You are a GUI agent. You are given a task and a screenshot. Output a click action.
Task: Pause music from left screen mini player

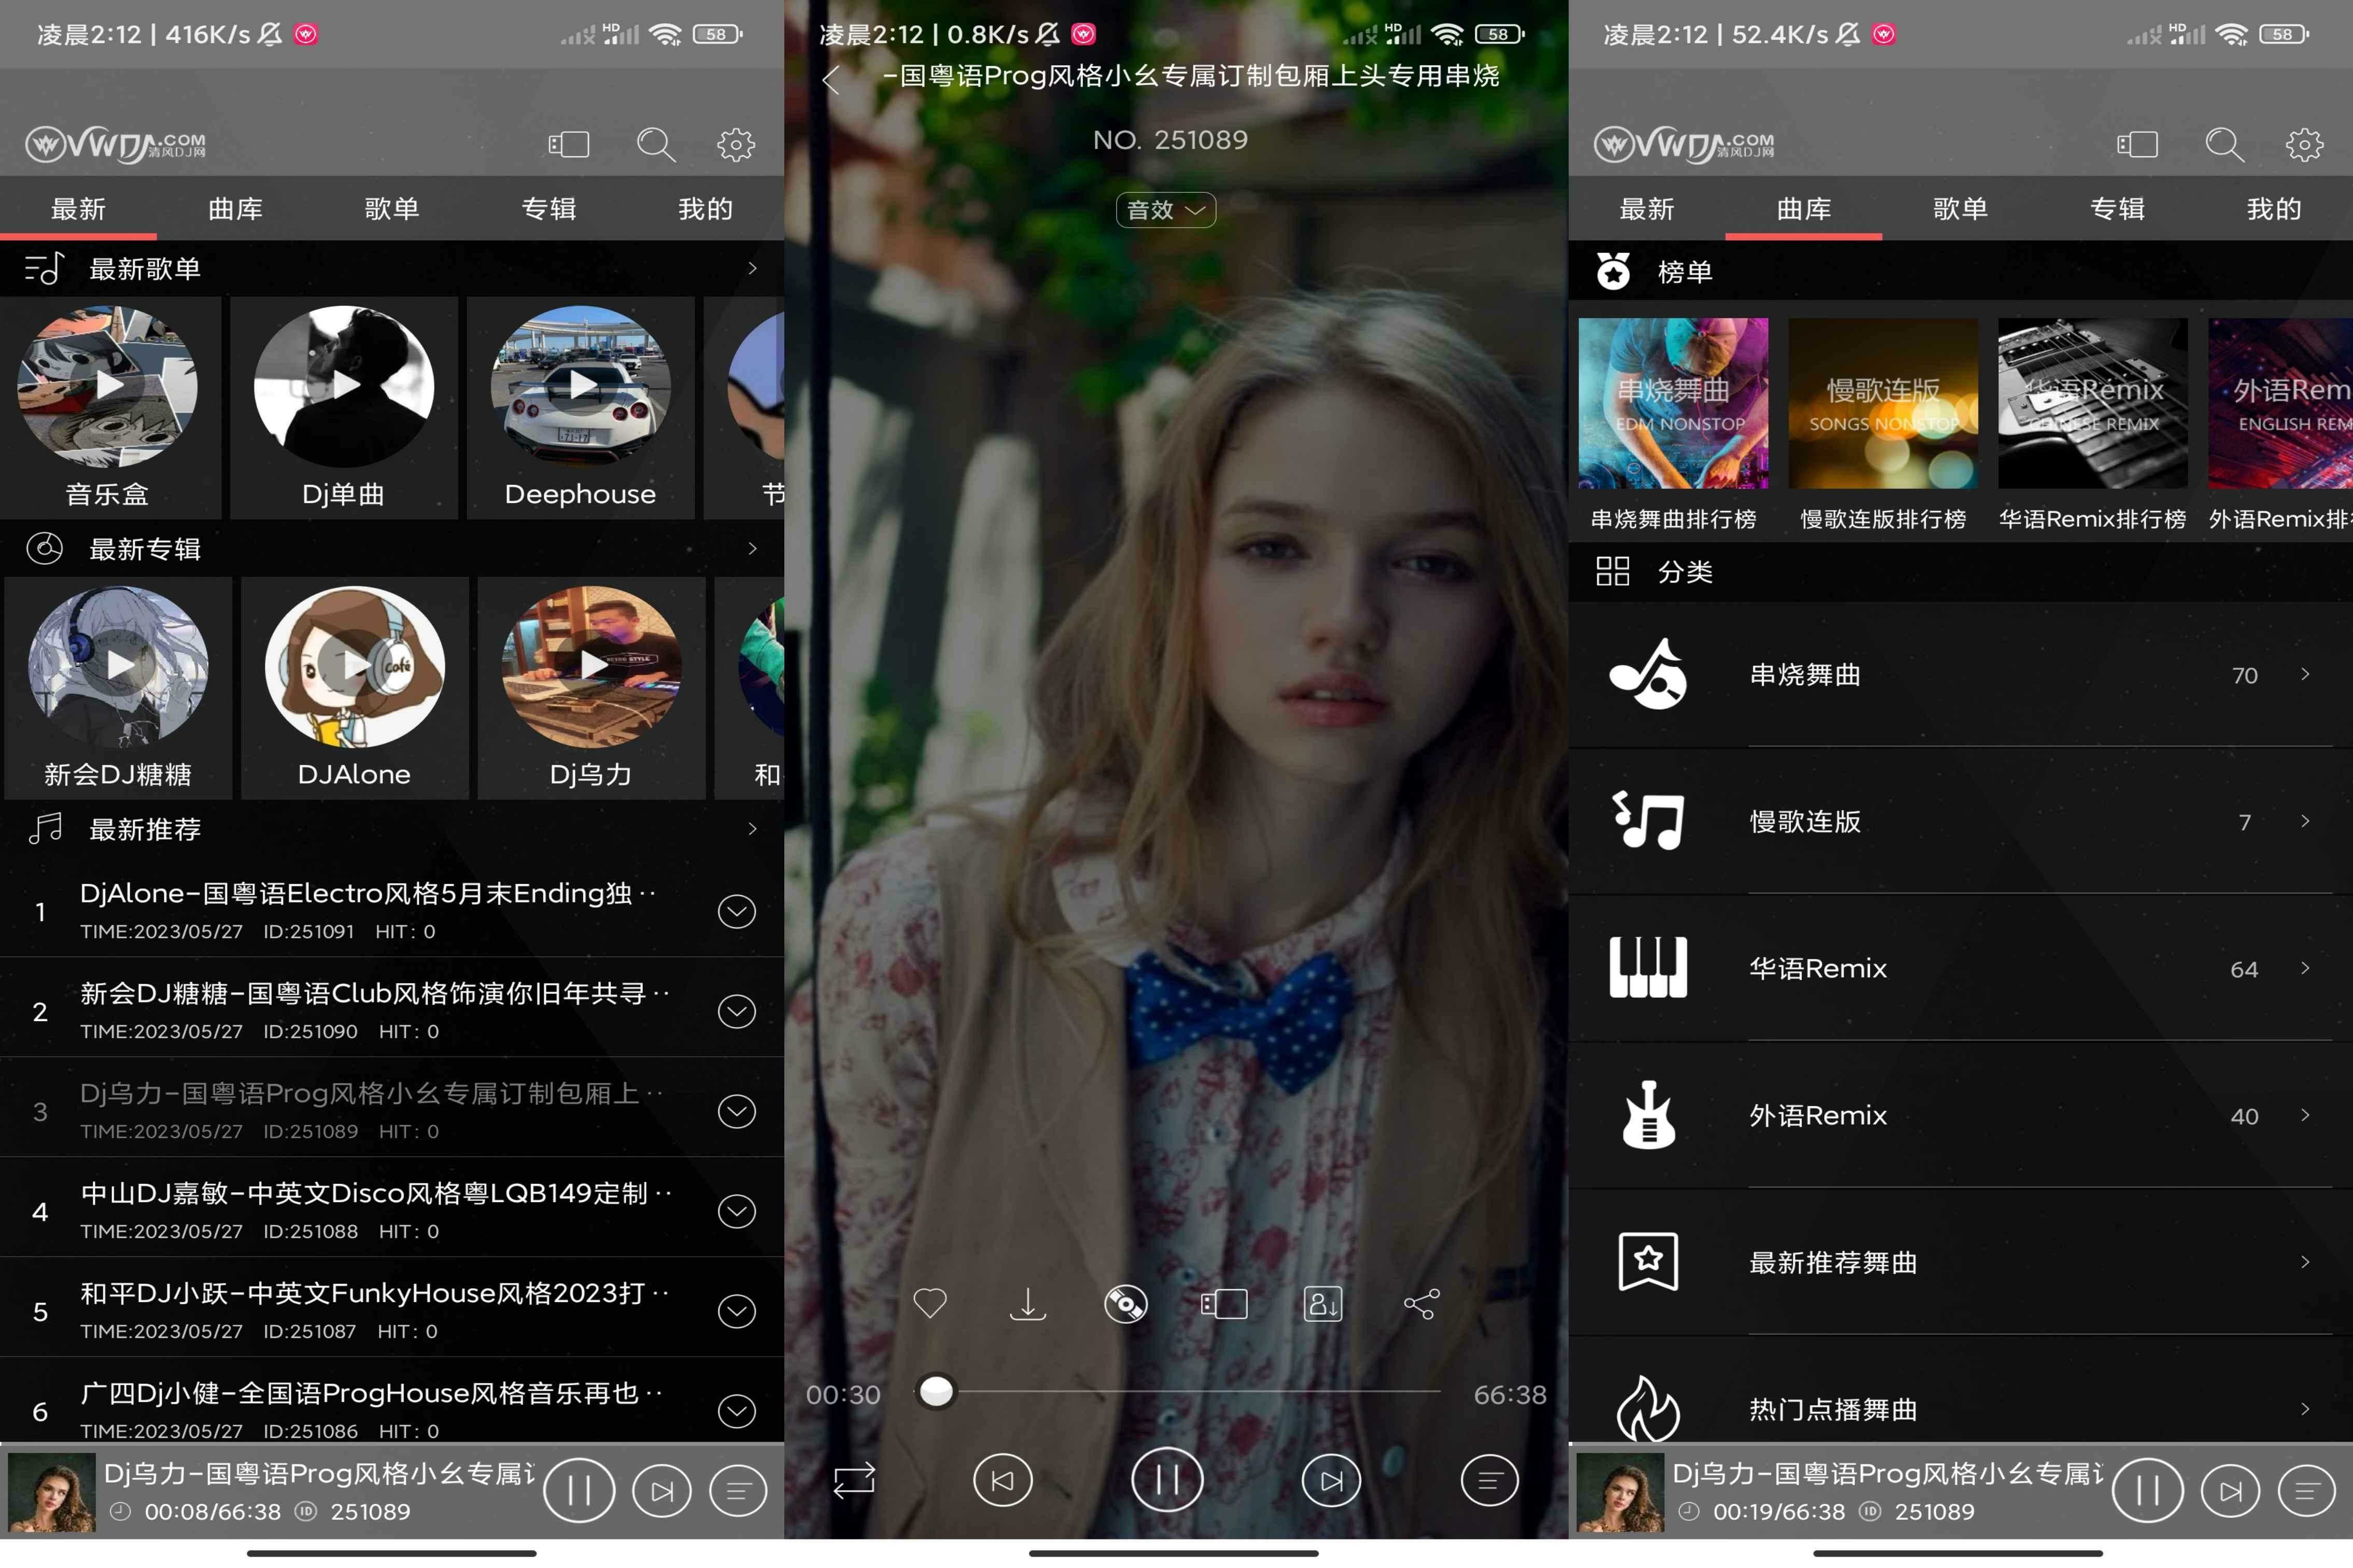(579, 1491)
